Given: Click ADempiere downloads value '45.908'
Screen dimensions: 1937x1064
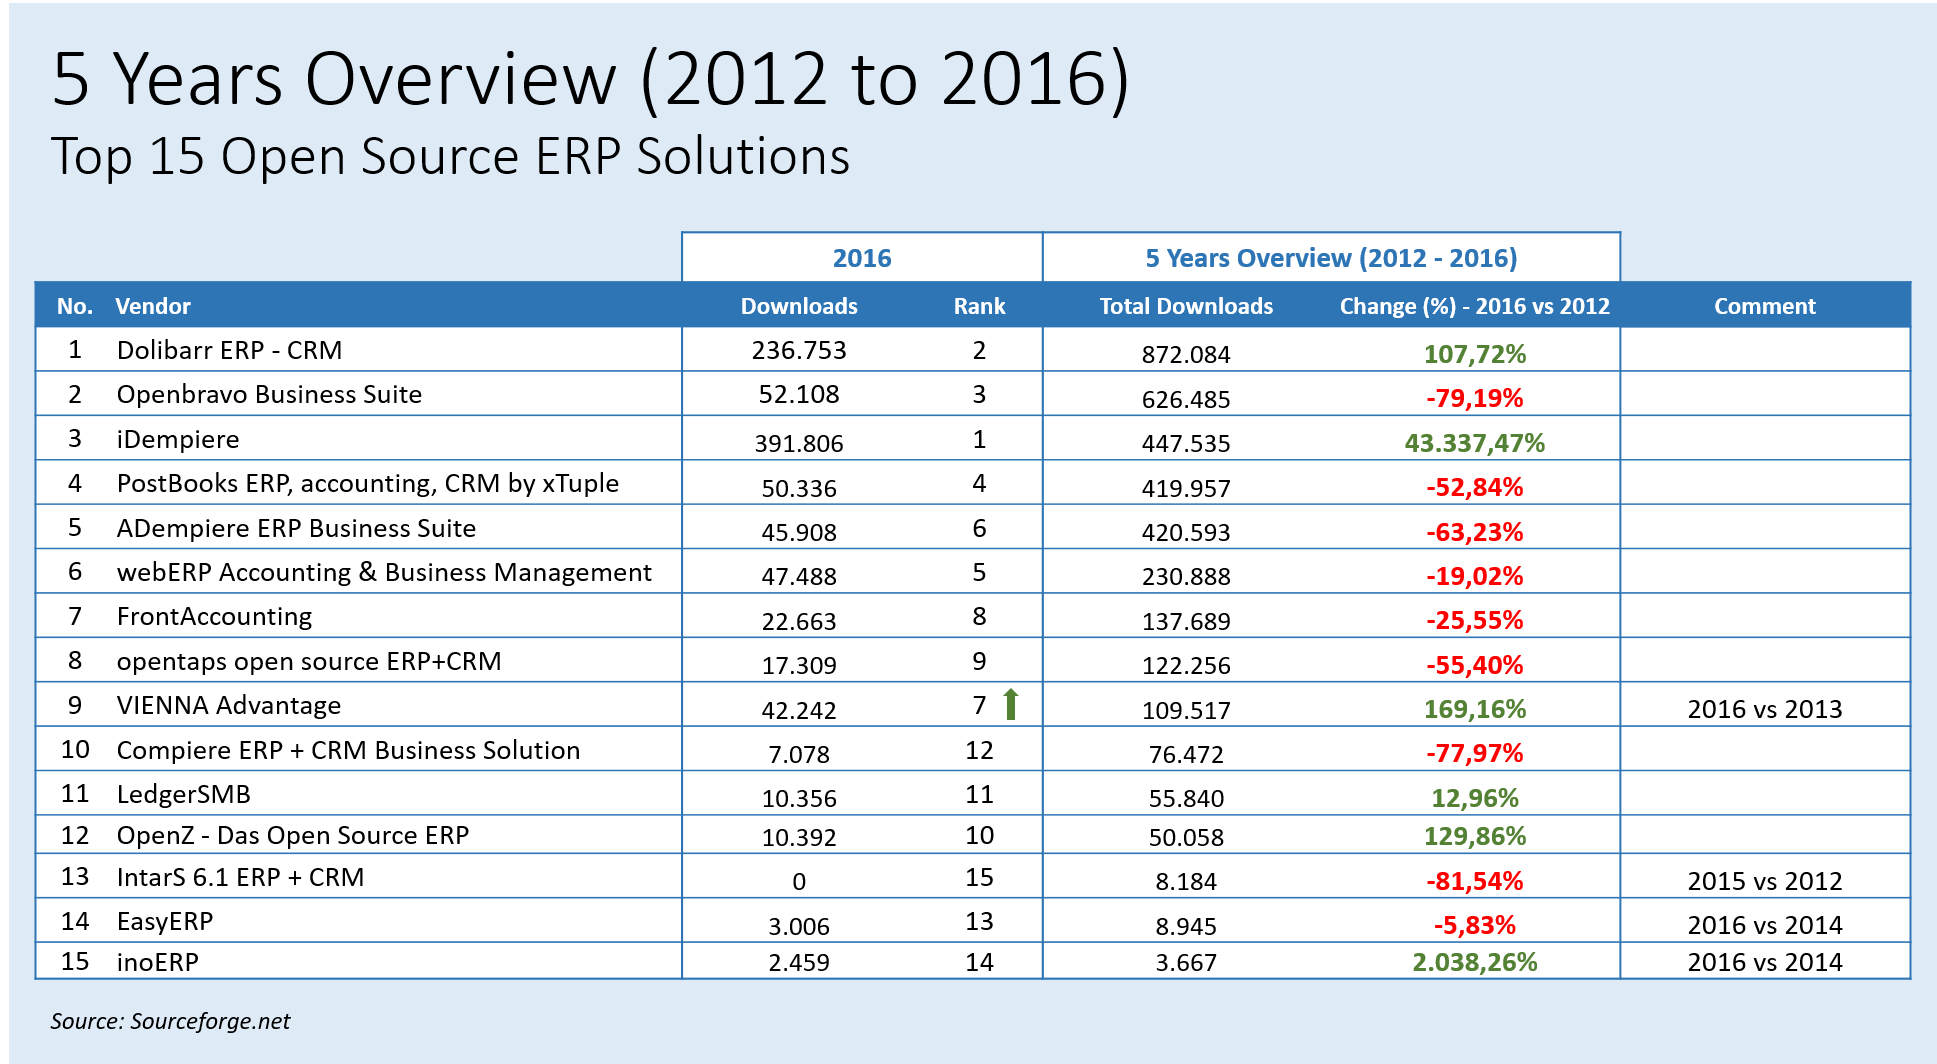Looking at the screenshot, I should click(799, 532).
